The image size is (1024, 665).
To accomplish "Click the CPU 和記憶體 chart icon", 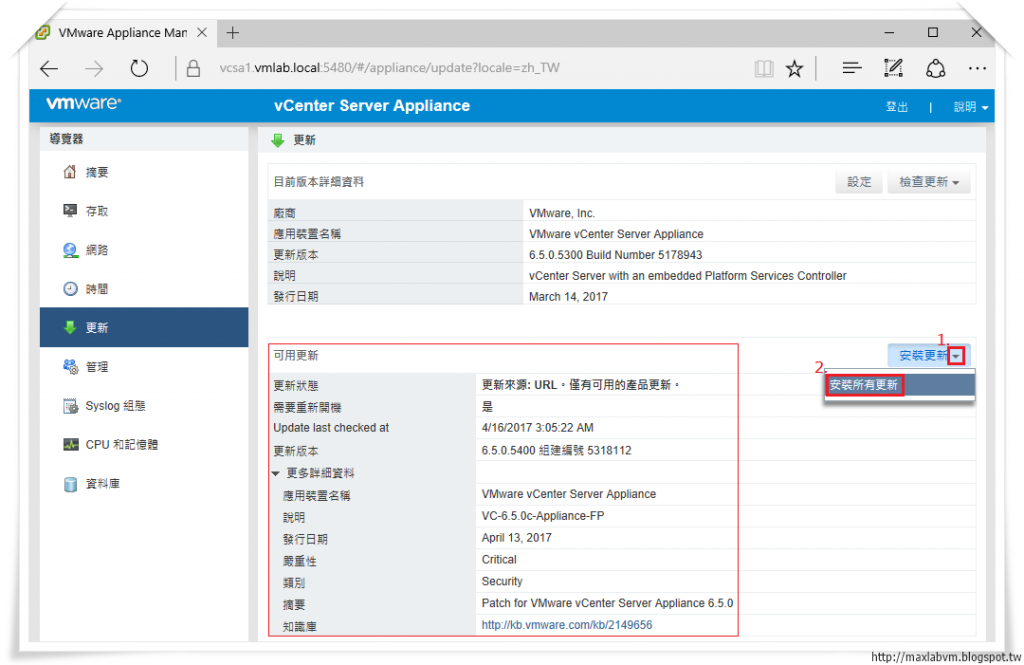I will pos(70,444).
